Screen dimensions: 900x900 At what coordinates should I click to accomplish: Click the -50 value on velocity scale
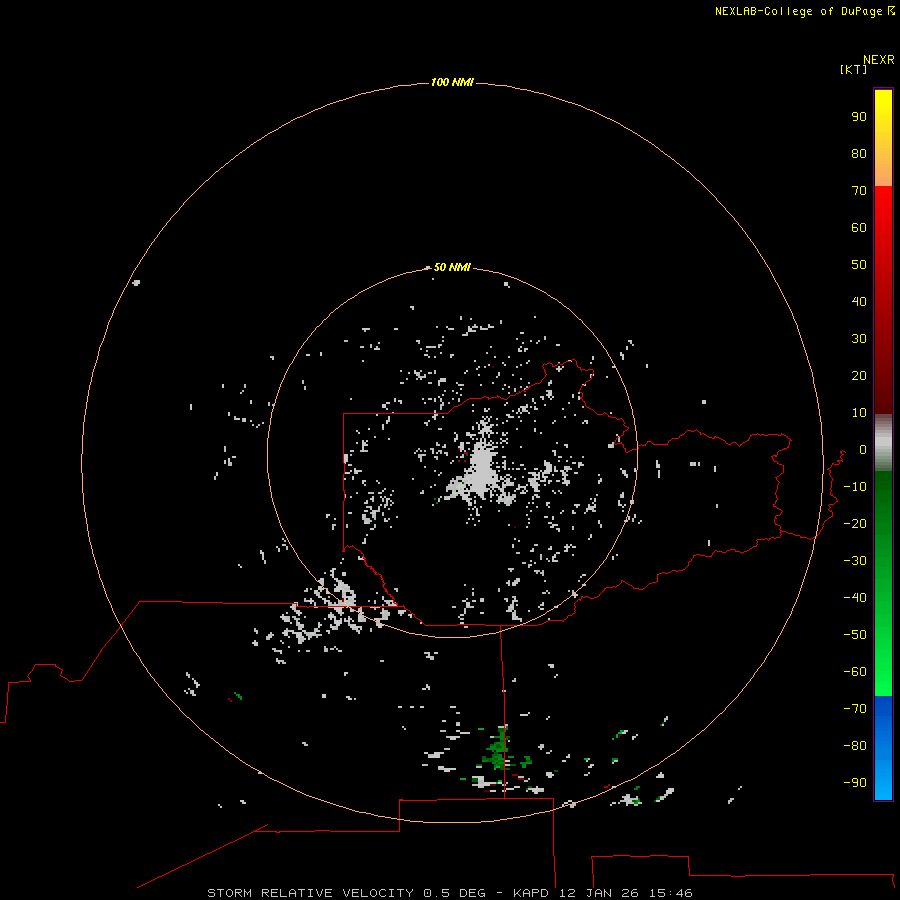pyautogui.click(x=855, y=635)
